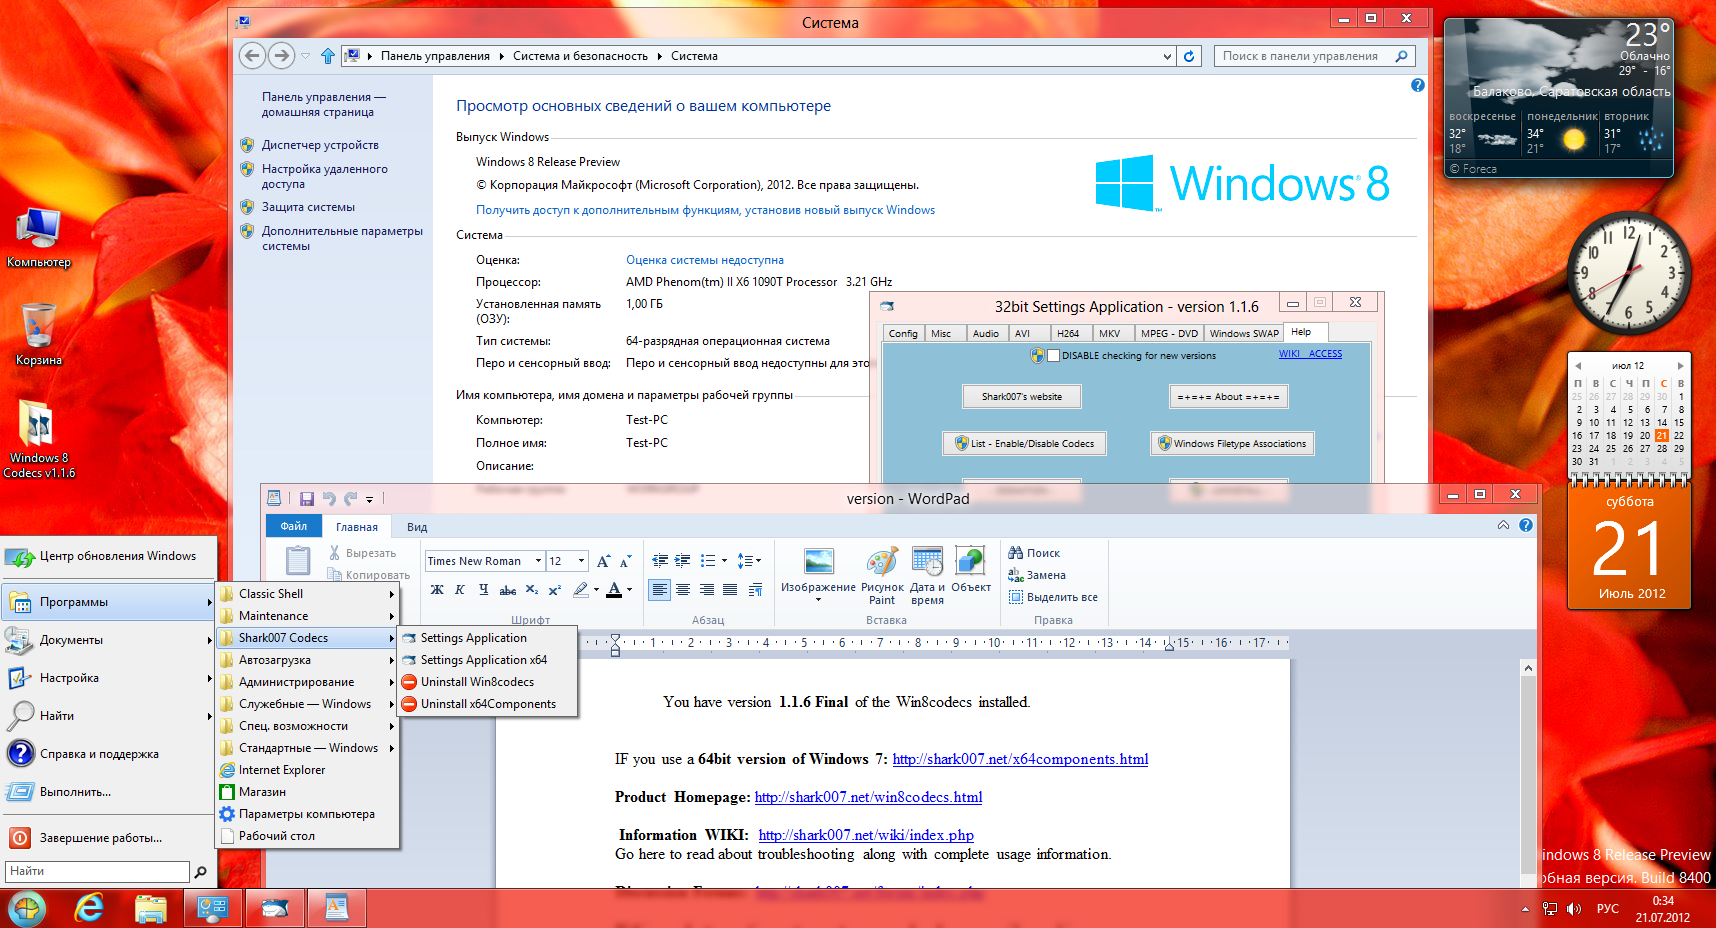Toggle center text alignment
This screenshot has width=1716, height=928.
click(682, 590)
